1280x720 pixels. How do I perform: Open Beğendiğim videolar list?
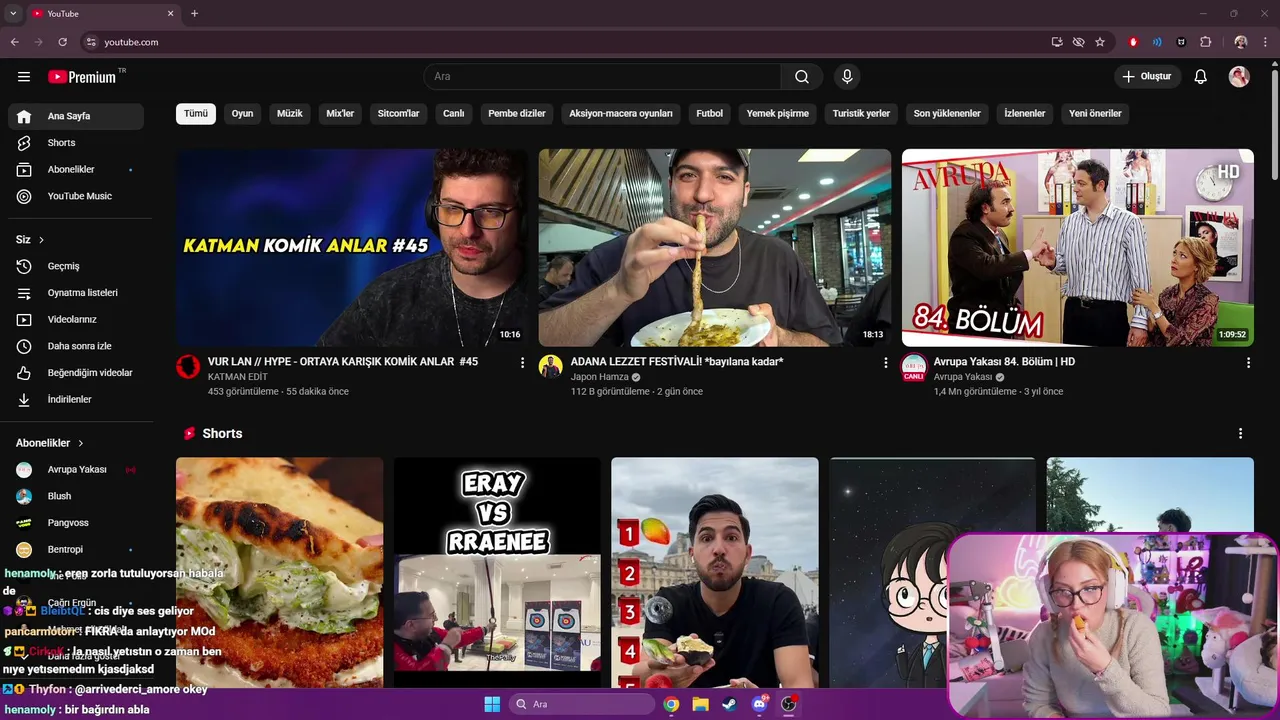[x=76, y=373]
